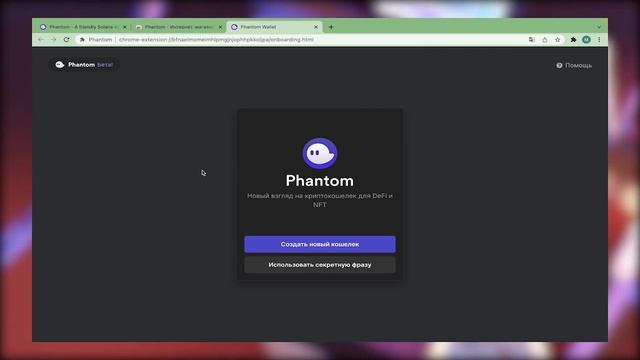The width and height of the screenshot is (640, 360).
Task: Go forward in browser history
Action: [53, 40]
